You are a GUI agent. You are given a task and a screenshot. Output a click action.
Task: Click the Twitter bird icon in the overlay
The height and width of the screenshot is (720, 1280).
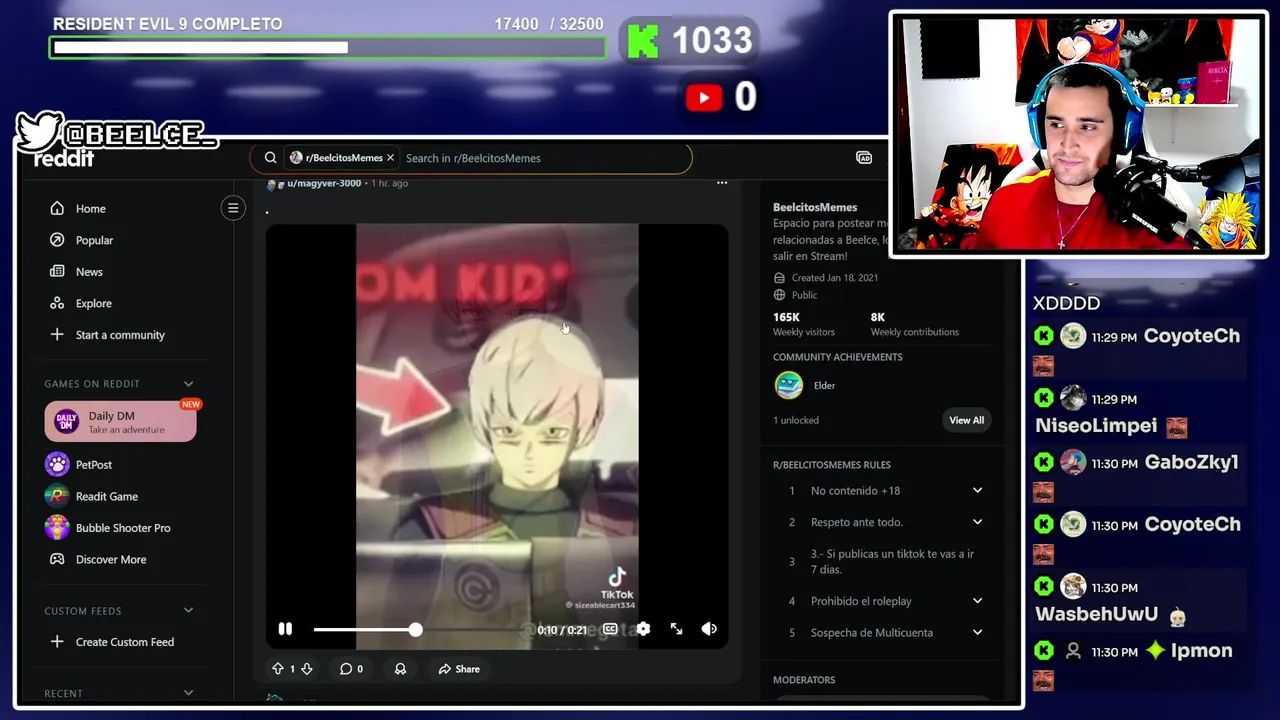(38, 132)
